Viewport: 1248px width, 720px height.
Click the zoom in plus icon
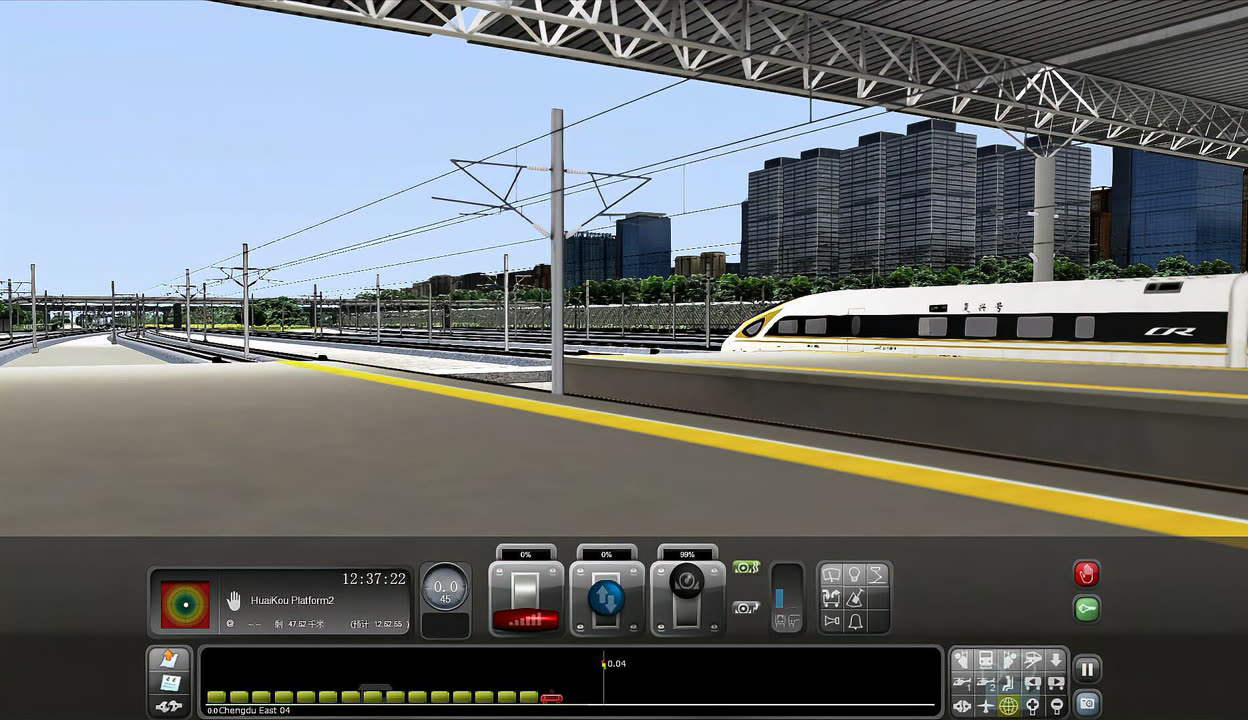click(x=1031, y=706)
